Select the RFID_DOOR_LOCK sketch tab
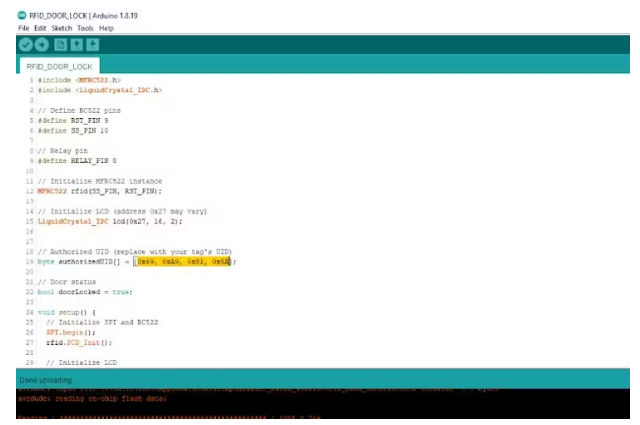640x425 pixels. pos(59,66)
